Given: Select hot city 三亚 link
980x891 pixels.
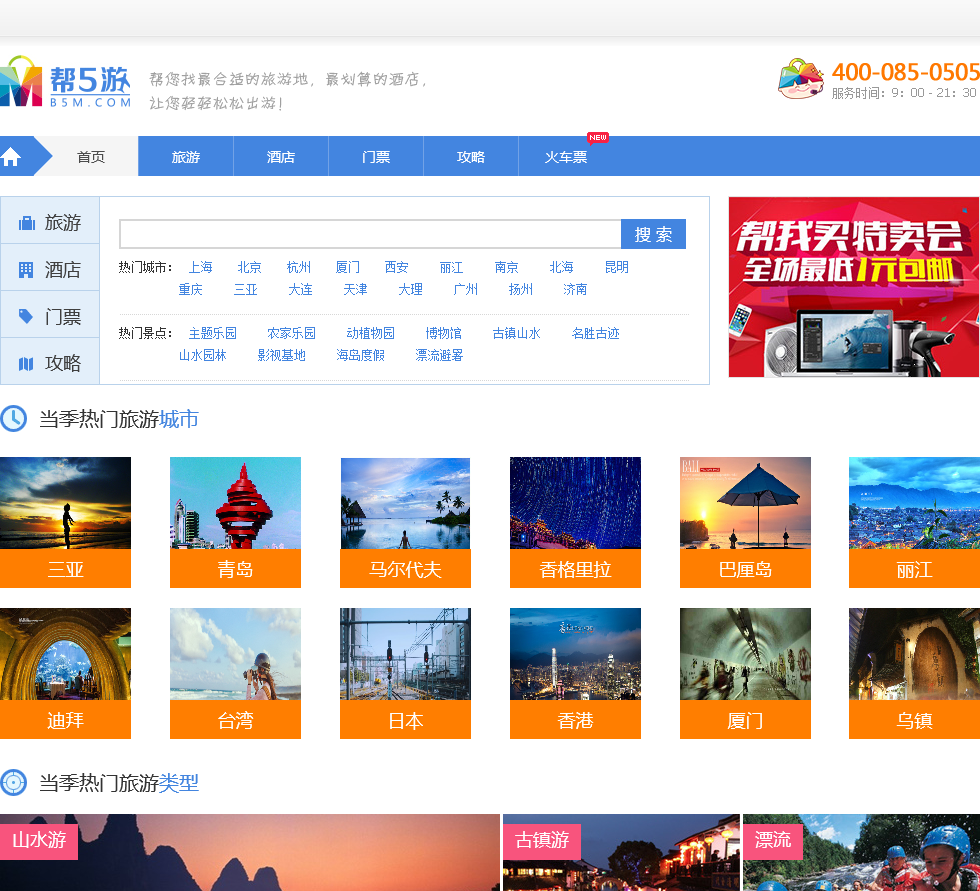Looking at the screenshot, I should 246,289.
